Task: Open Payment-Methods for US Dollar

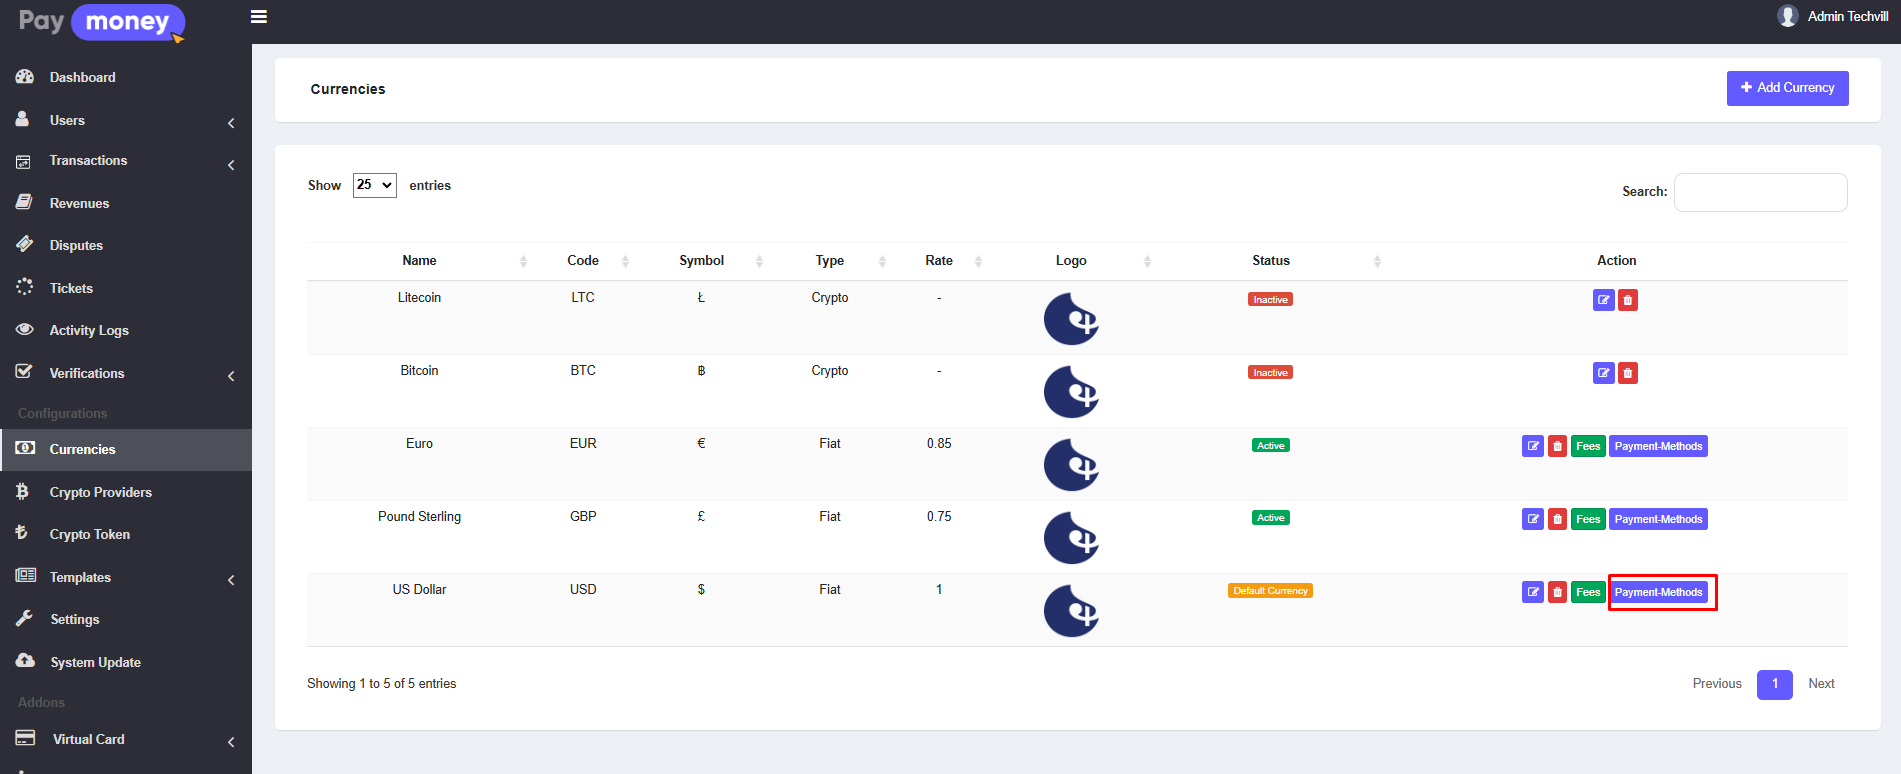Action: pos(1658,592)
